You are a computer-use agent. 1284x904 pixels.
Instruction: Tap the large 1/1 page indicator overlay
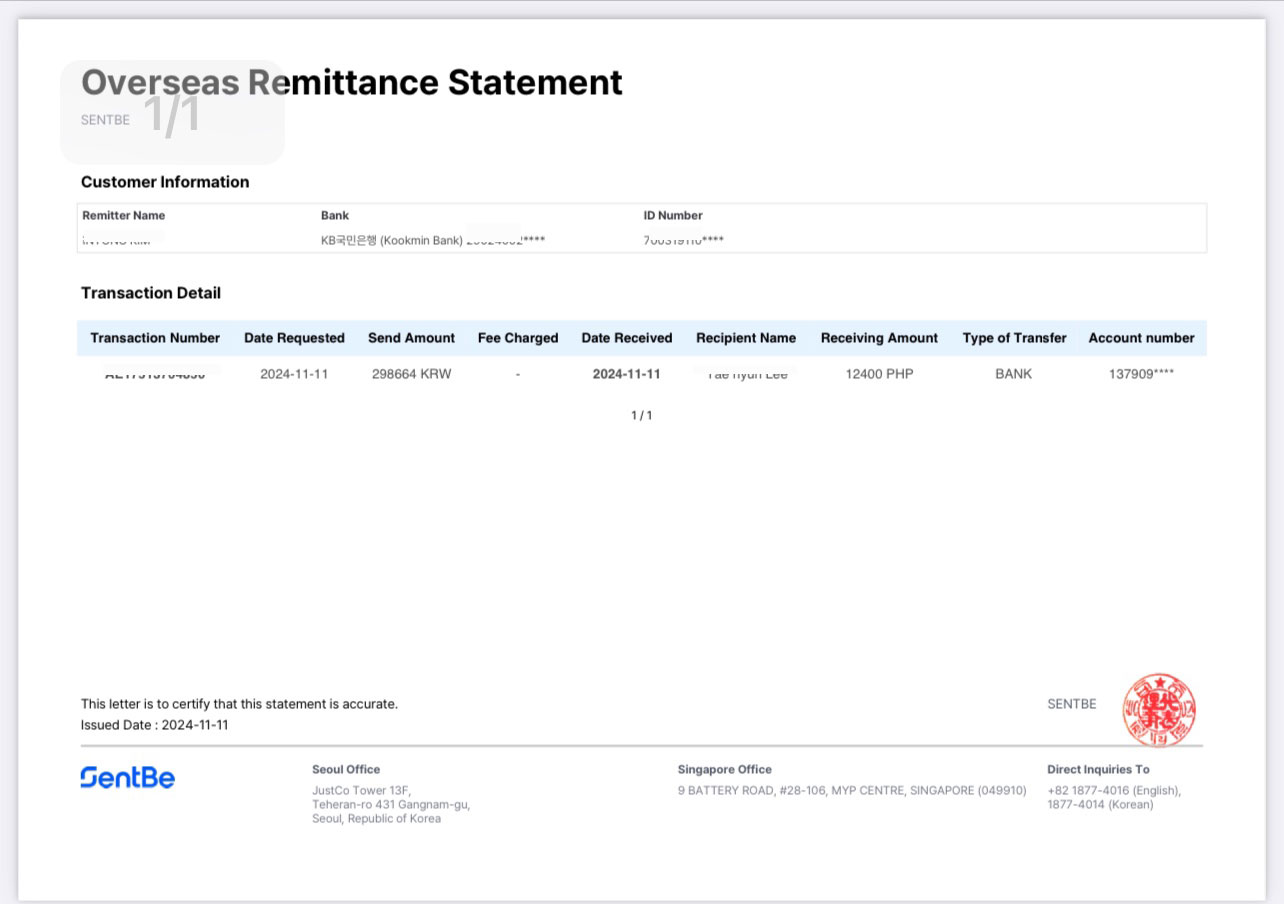[172, 114]
